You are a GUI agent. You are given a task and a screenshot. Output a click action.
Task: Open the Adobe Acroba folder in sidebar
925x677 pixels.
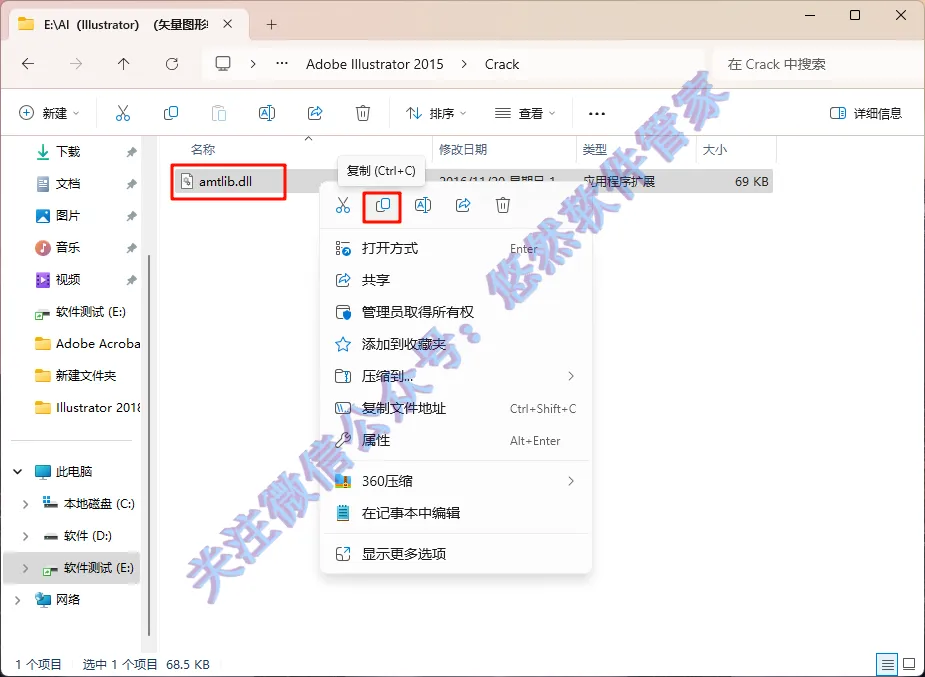pyautogui.click(x=87, y=344)
